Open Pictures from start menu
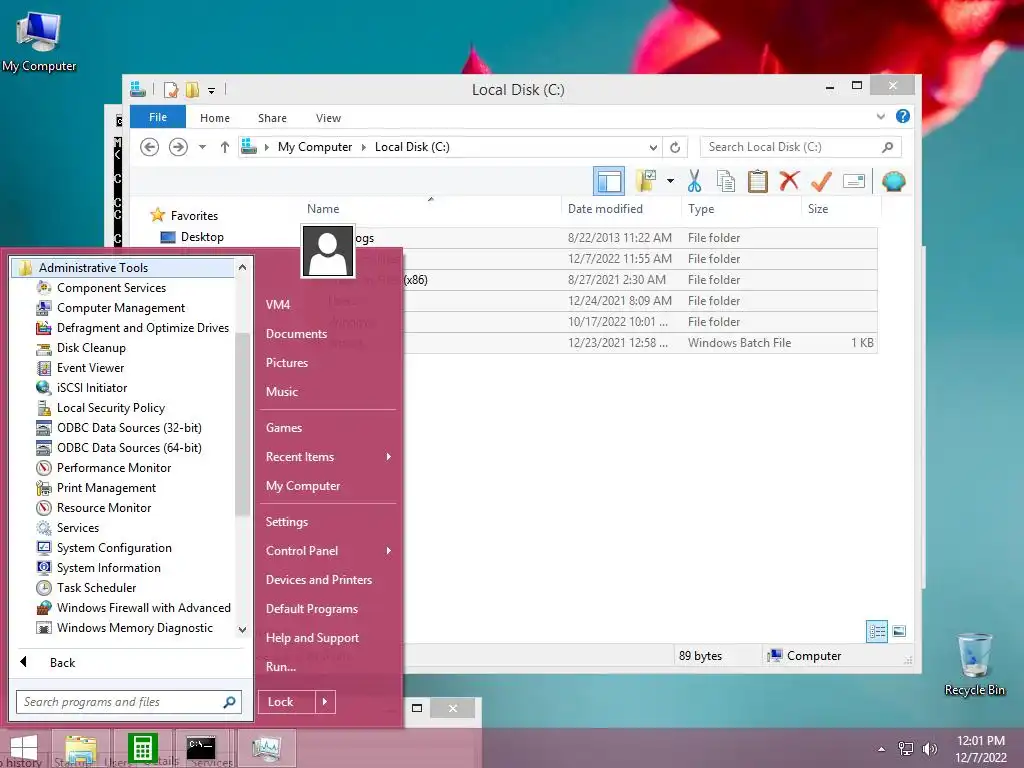 tap(287, 362)
